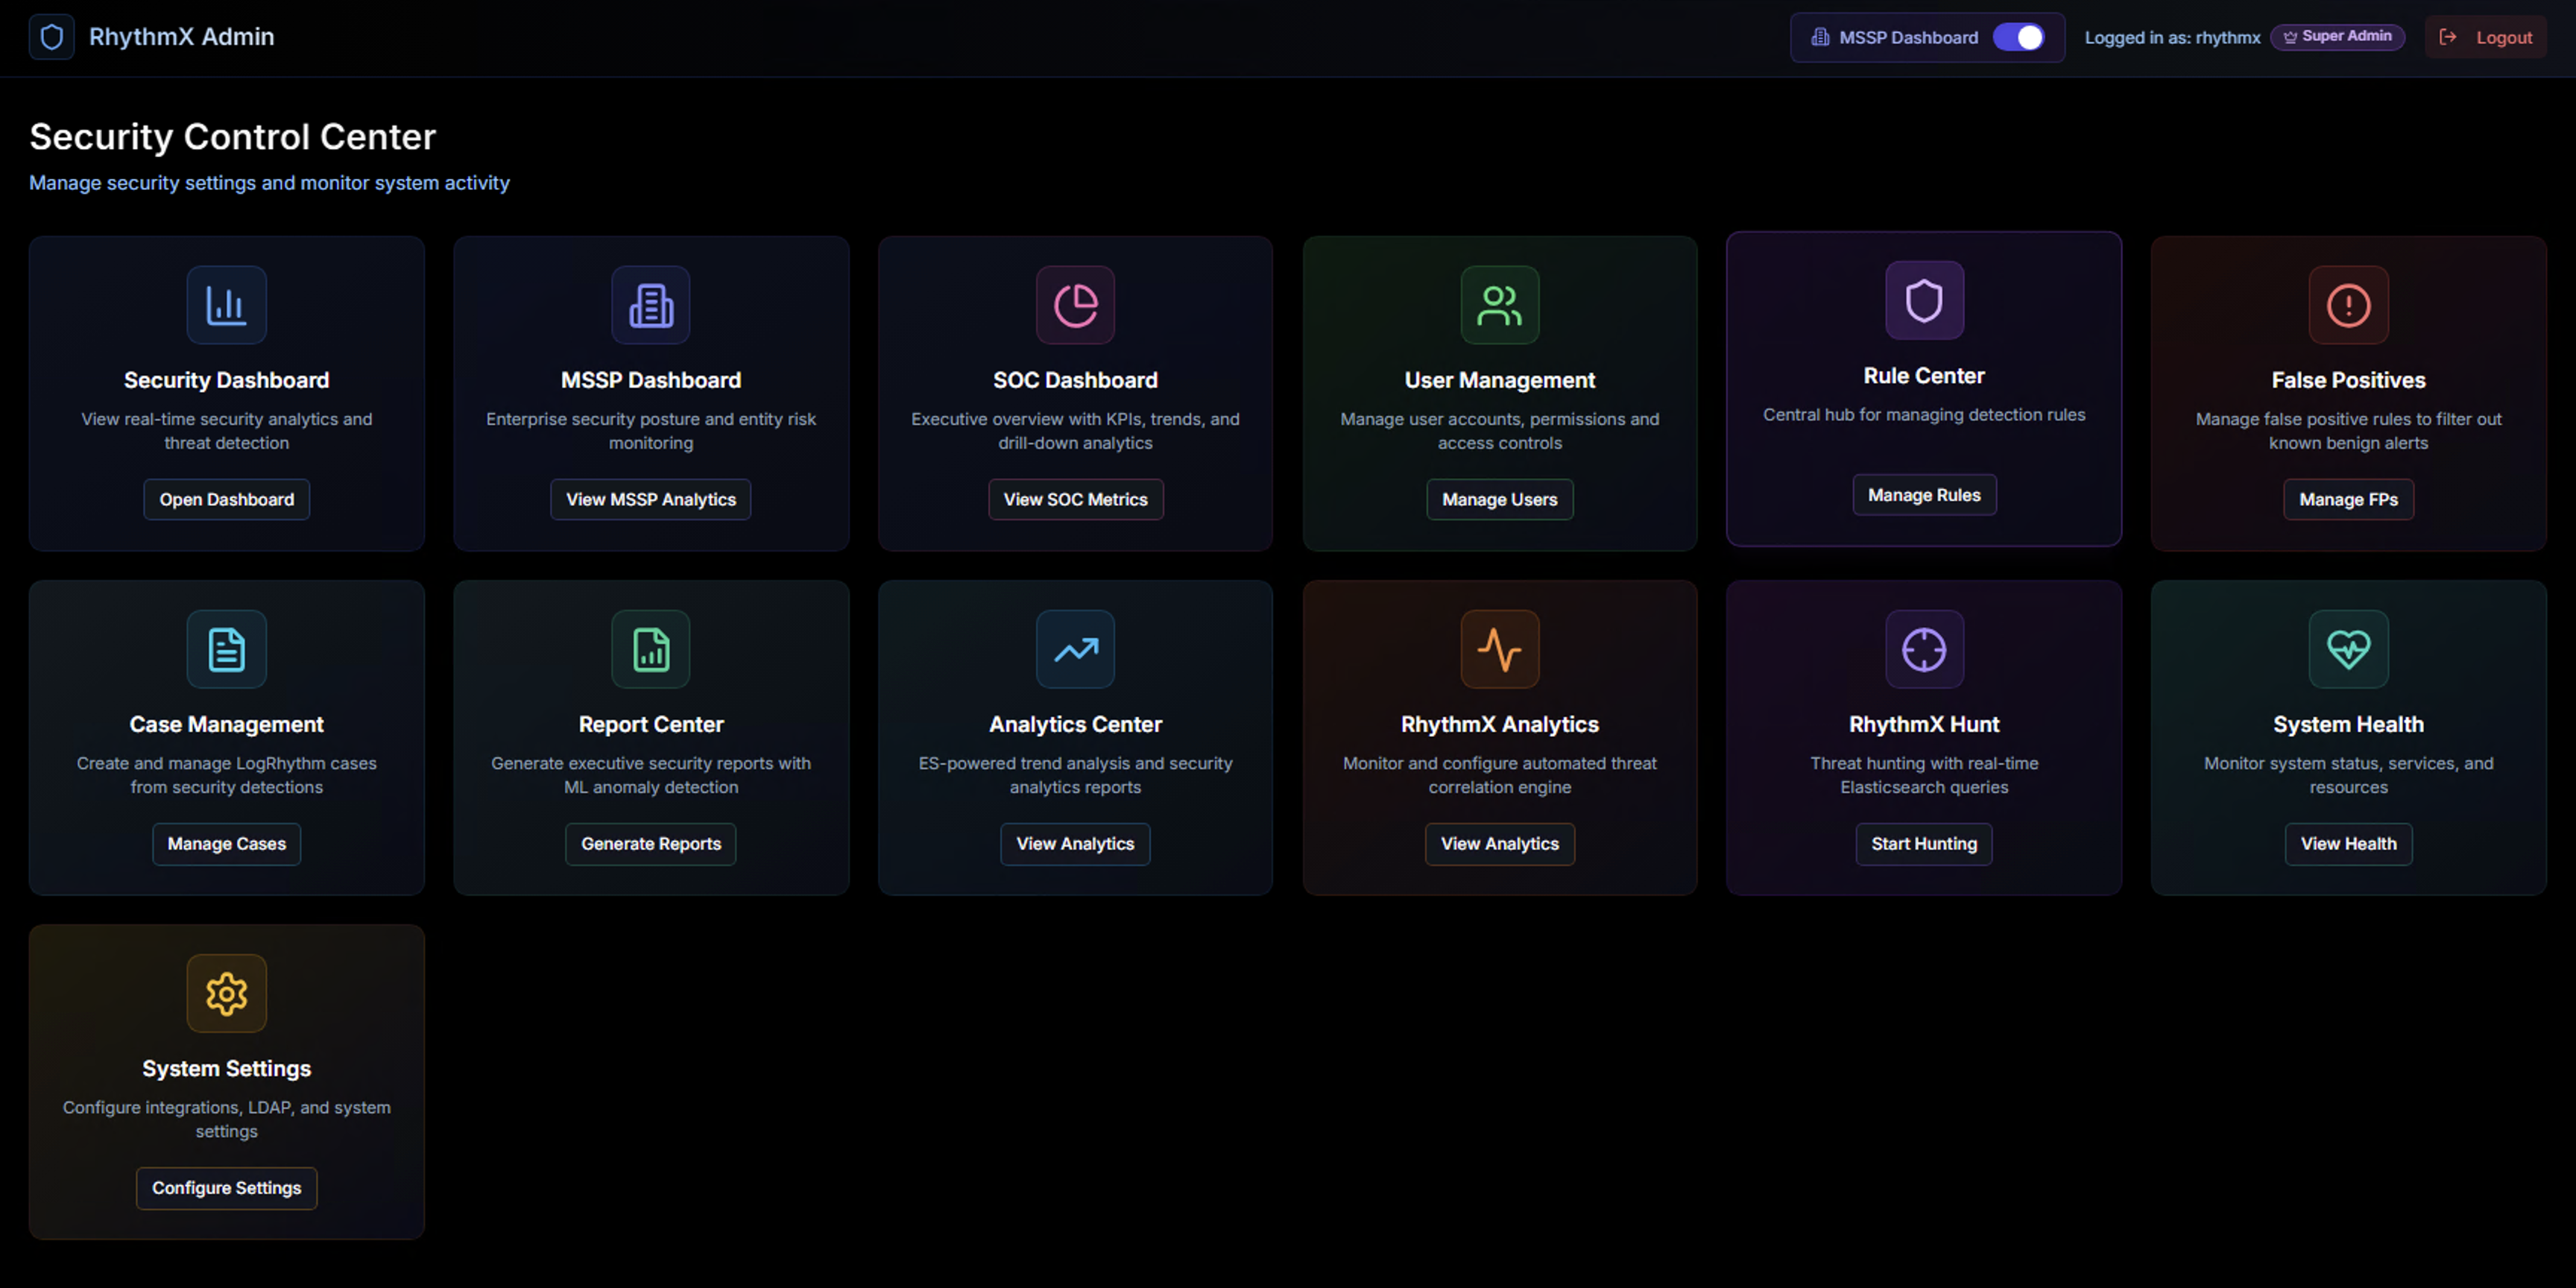Click the SOC Dashboard pie chart icon

tap(1075, 305)
